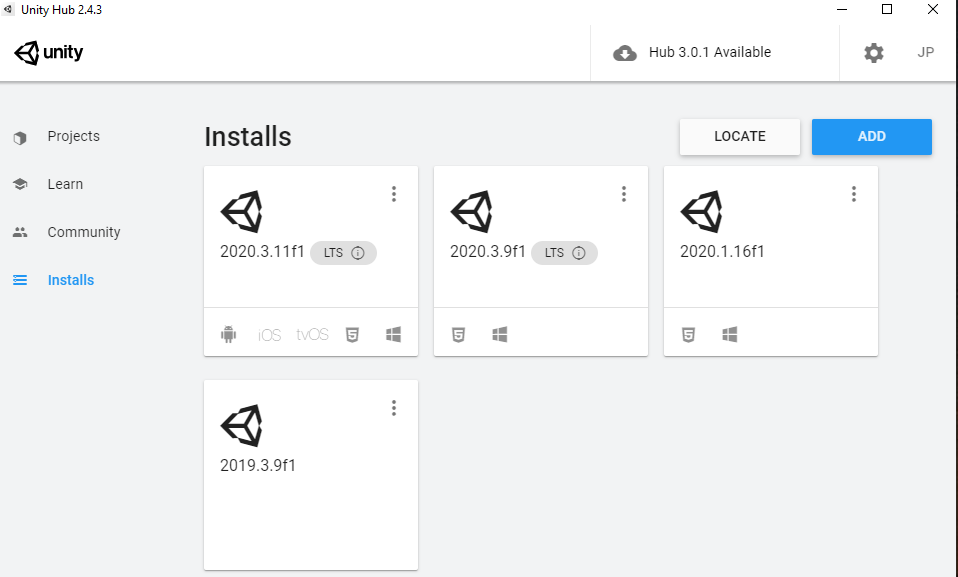This screenshot has height=577, width=958.
Task: Open the JP account menu
Action: (926, 53)
